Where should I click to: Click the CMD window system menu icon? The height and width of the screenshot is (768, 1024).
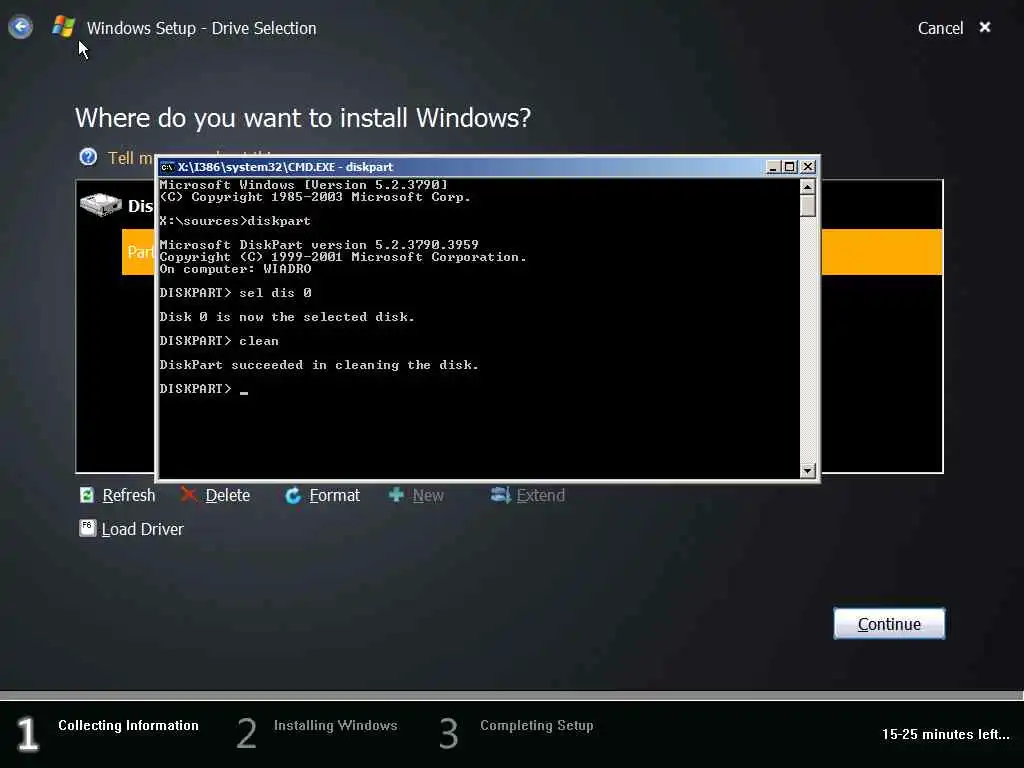point(167,167)
